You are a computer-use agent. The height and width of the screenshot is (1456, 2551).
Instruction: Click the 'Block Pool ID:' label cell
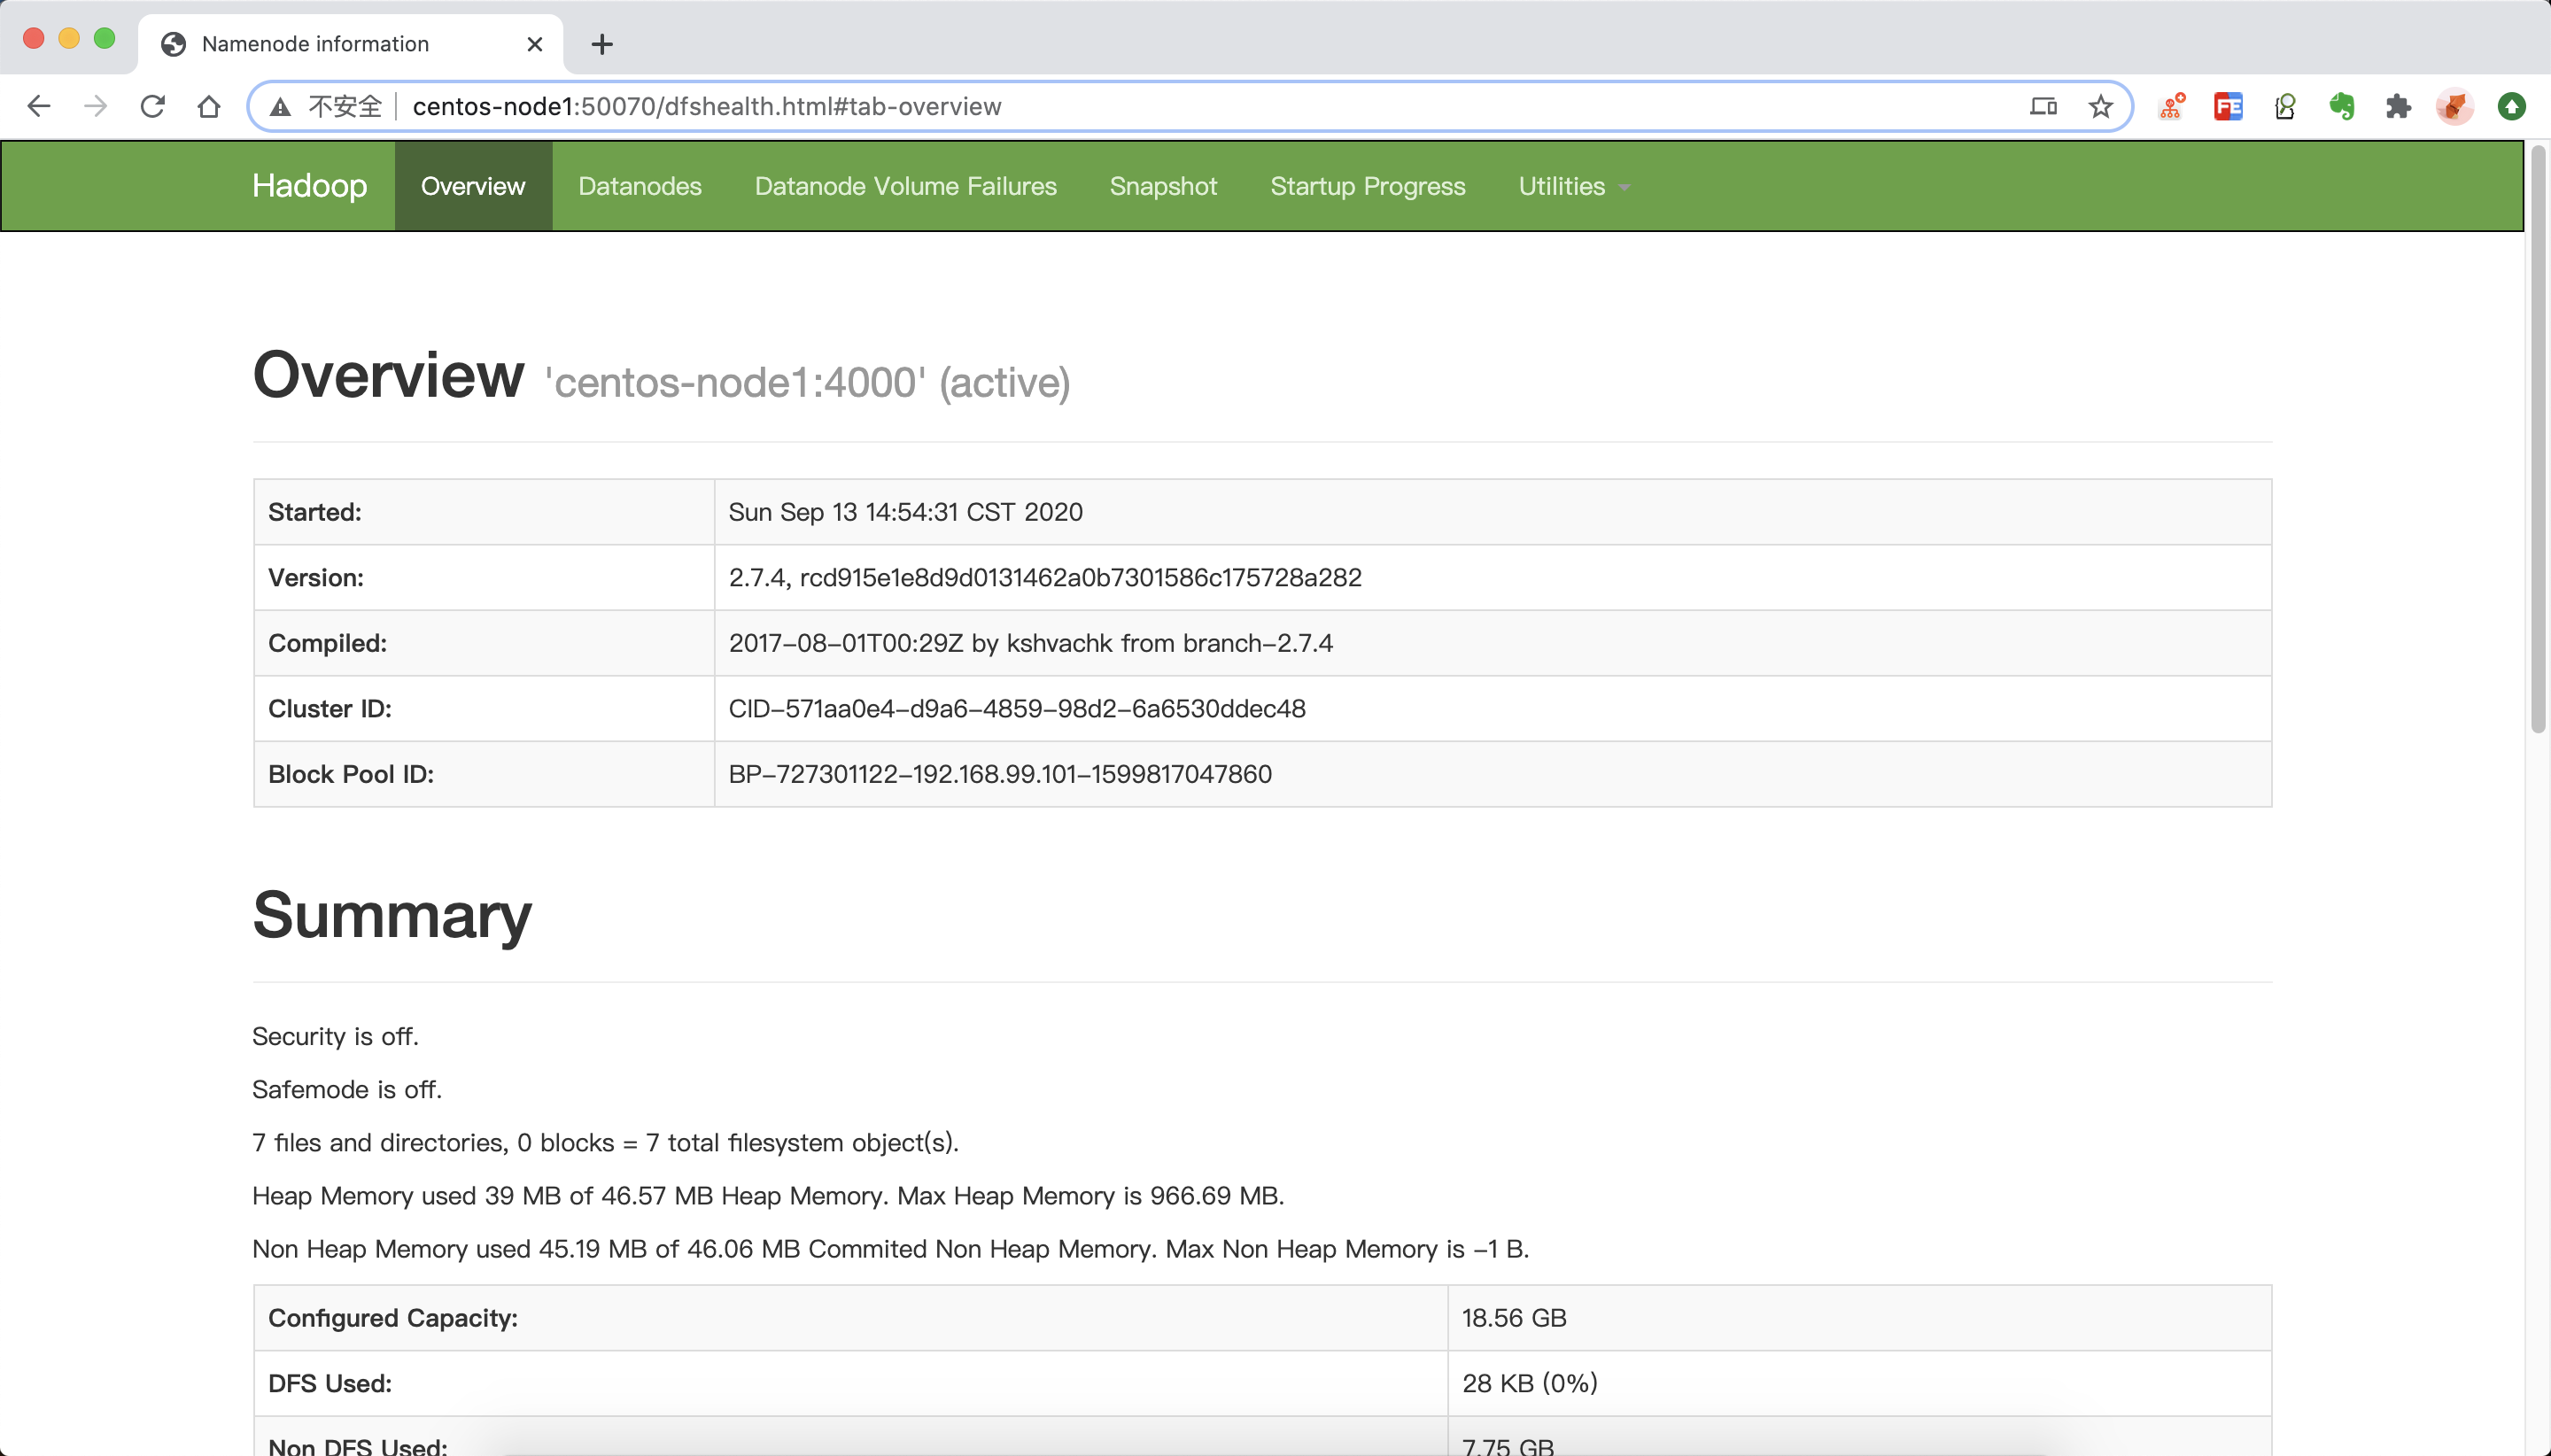pyautogui.click(x=484, y=774)
